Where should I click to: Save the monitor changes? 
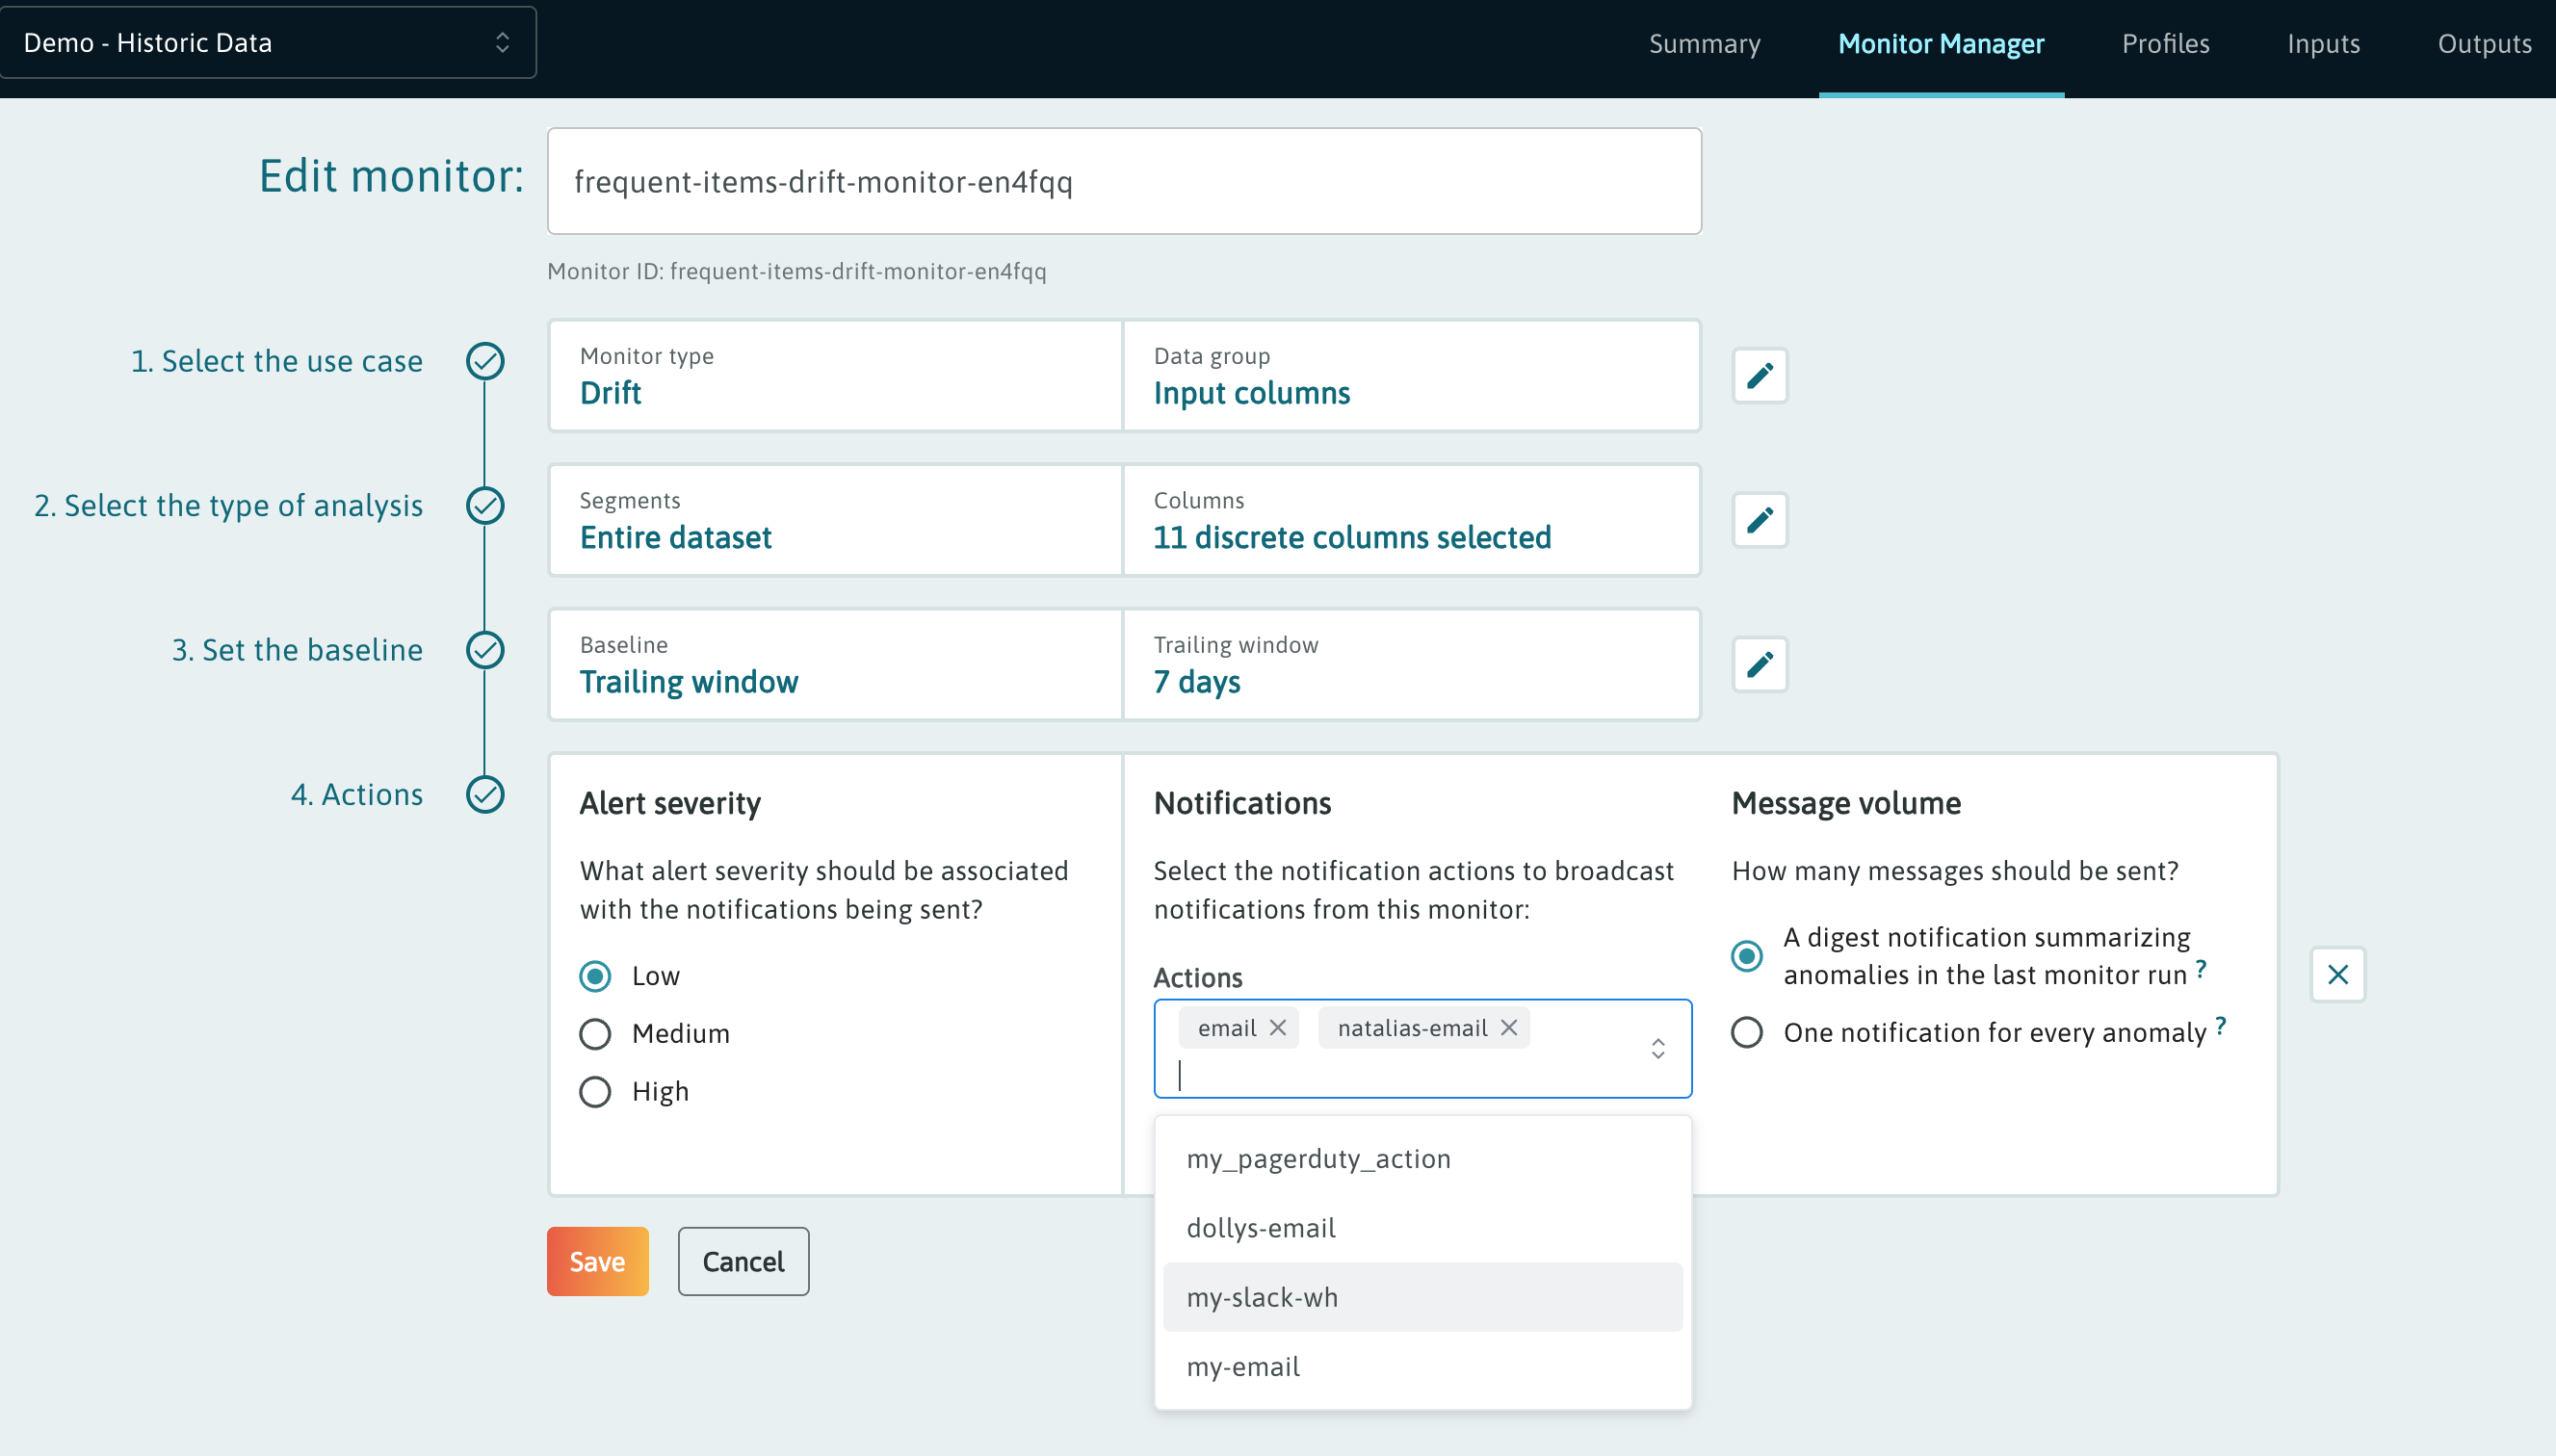597,1261
